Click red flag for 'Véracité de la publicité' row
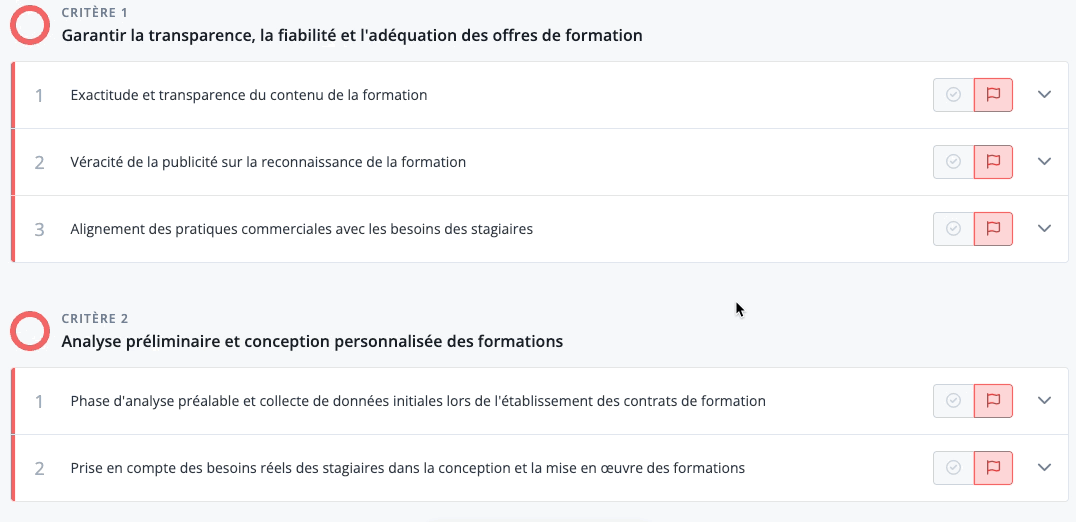This screenshot has height=522, width=1076. click(993, 162)
